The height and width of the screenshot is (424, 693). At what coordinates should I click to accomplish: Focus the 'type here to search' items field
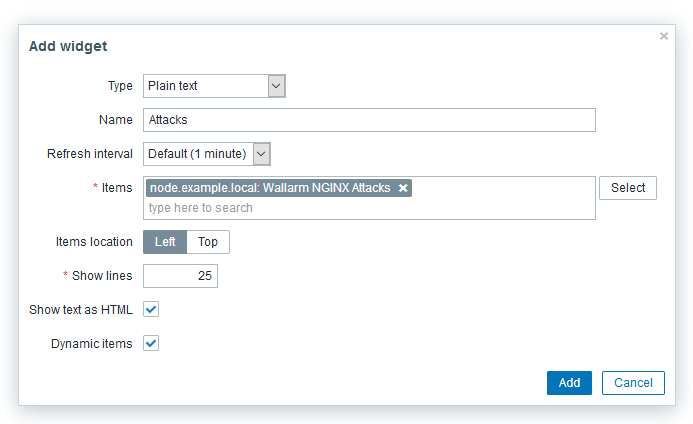[369, 208]
